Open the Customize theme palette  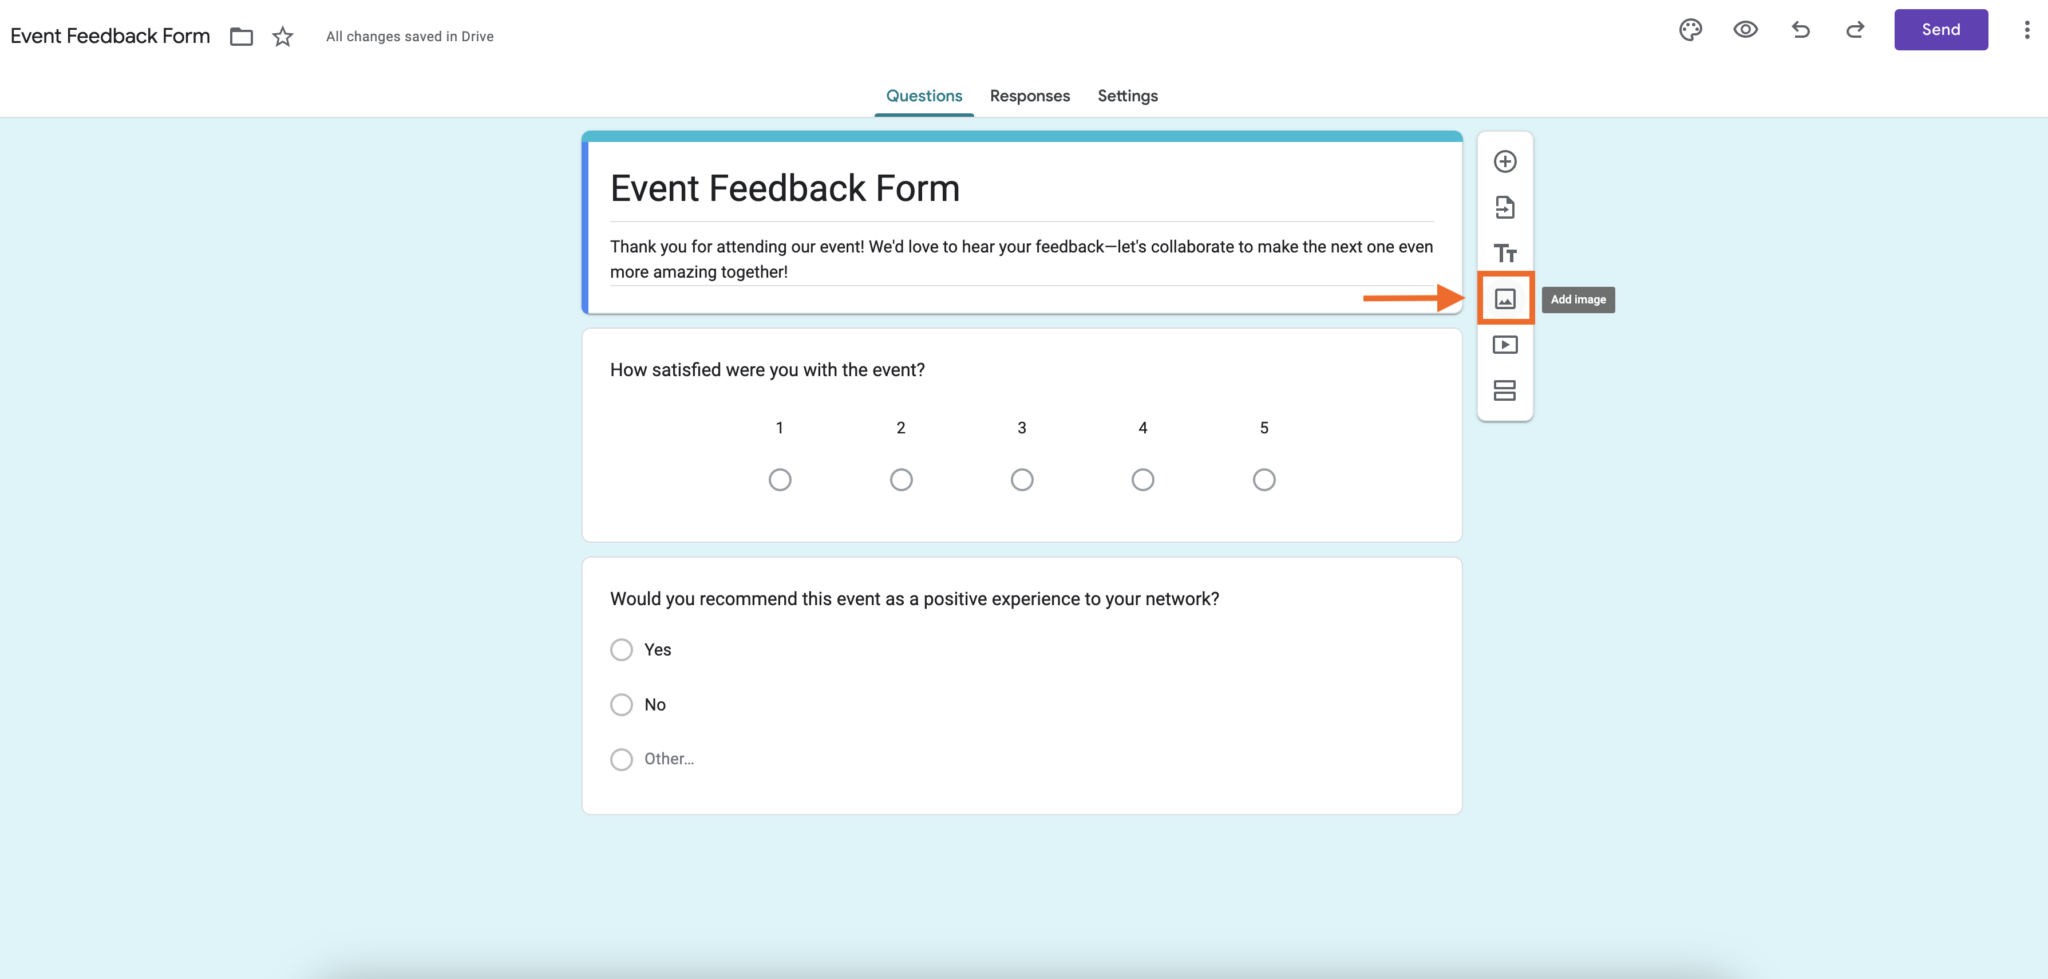click(1692, 30)
